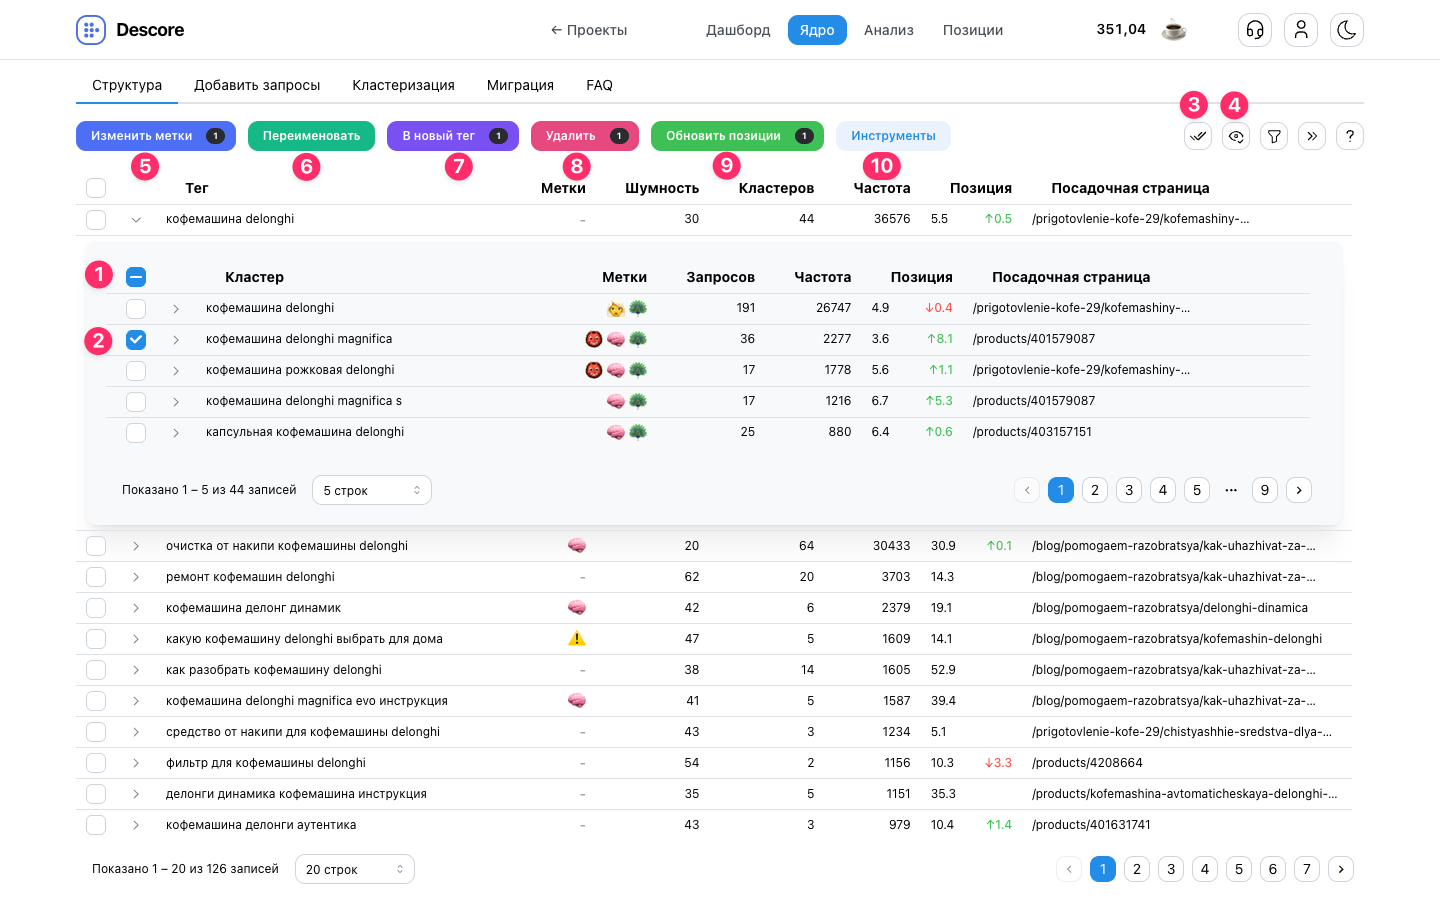Click the brain label in the magnifica evo инструкция row
The image size is (1440, 900).
click(577, 701)
